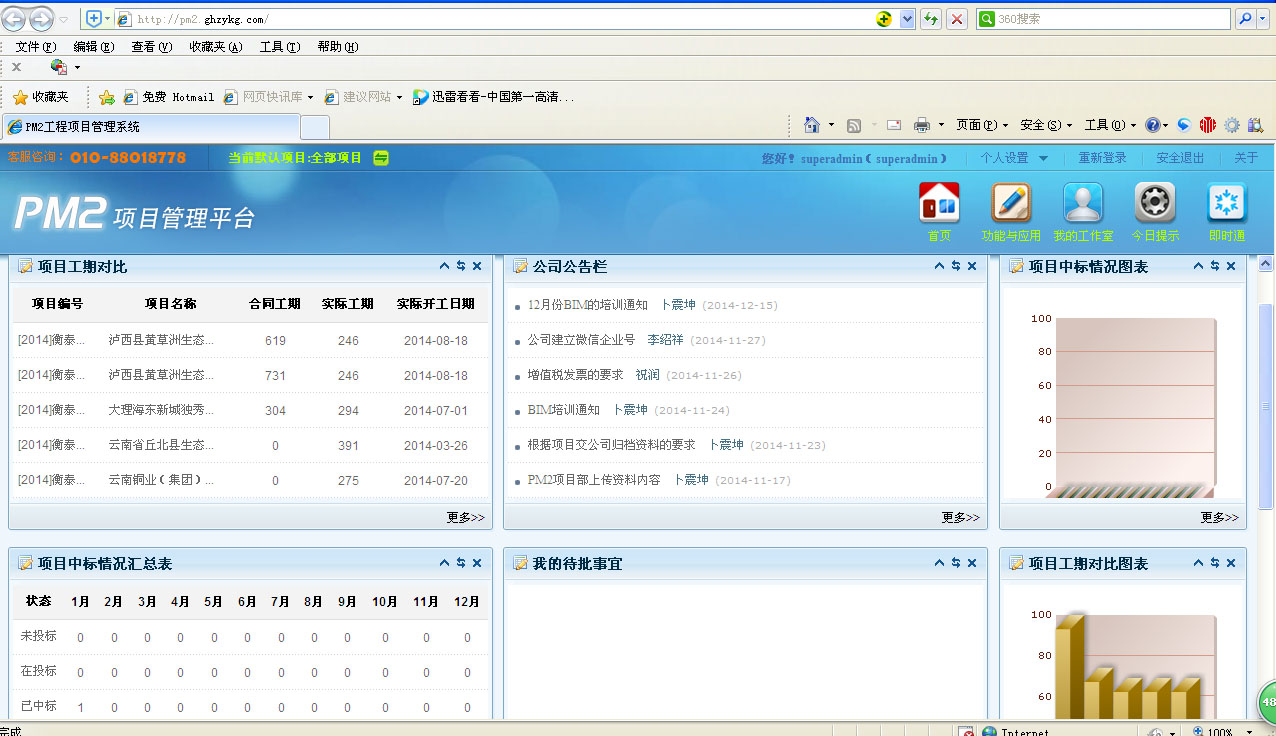Image resolution: width=1276 pixels, height=736 pixels.
Task: Click the 今日提示 gear icon
Action: tap(1155, 203)
